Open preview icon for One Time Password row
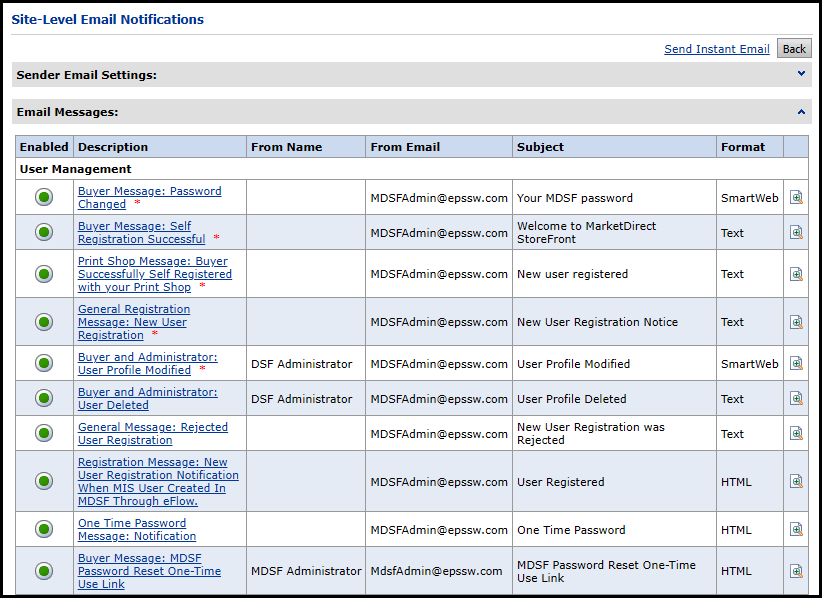Viewport: 822px width, 598px height. click(796, 530)
